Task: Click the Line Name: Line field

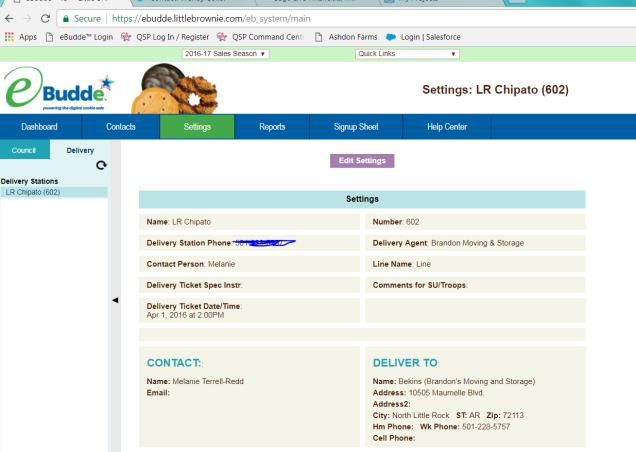Action: point(475,264)
